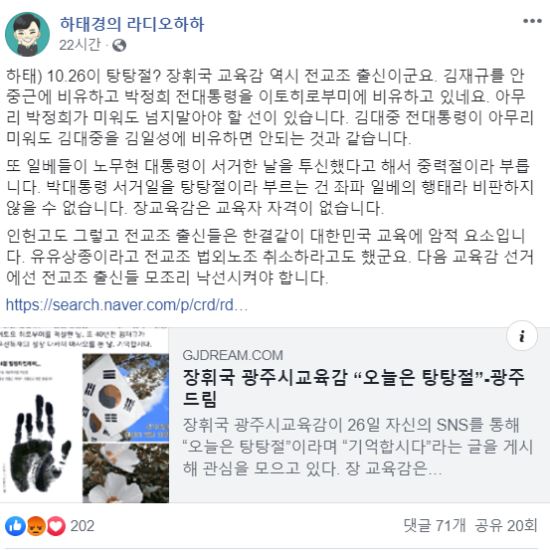
Task: Open the 하태경의 라디오하하 page name link
Action: click(x=132, y=24)
